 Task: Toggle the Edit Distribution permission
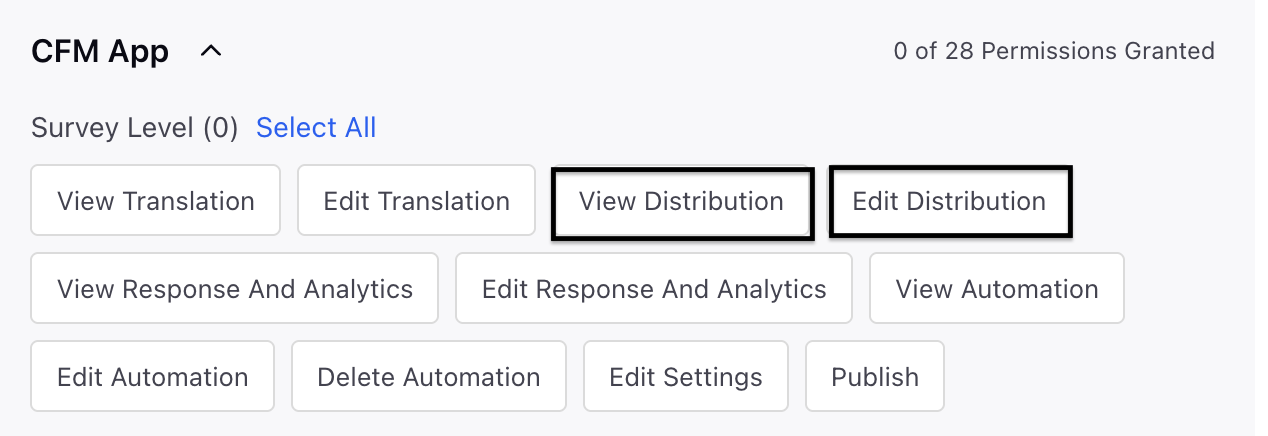(950, 202)
